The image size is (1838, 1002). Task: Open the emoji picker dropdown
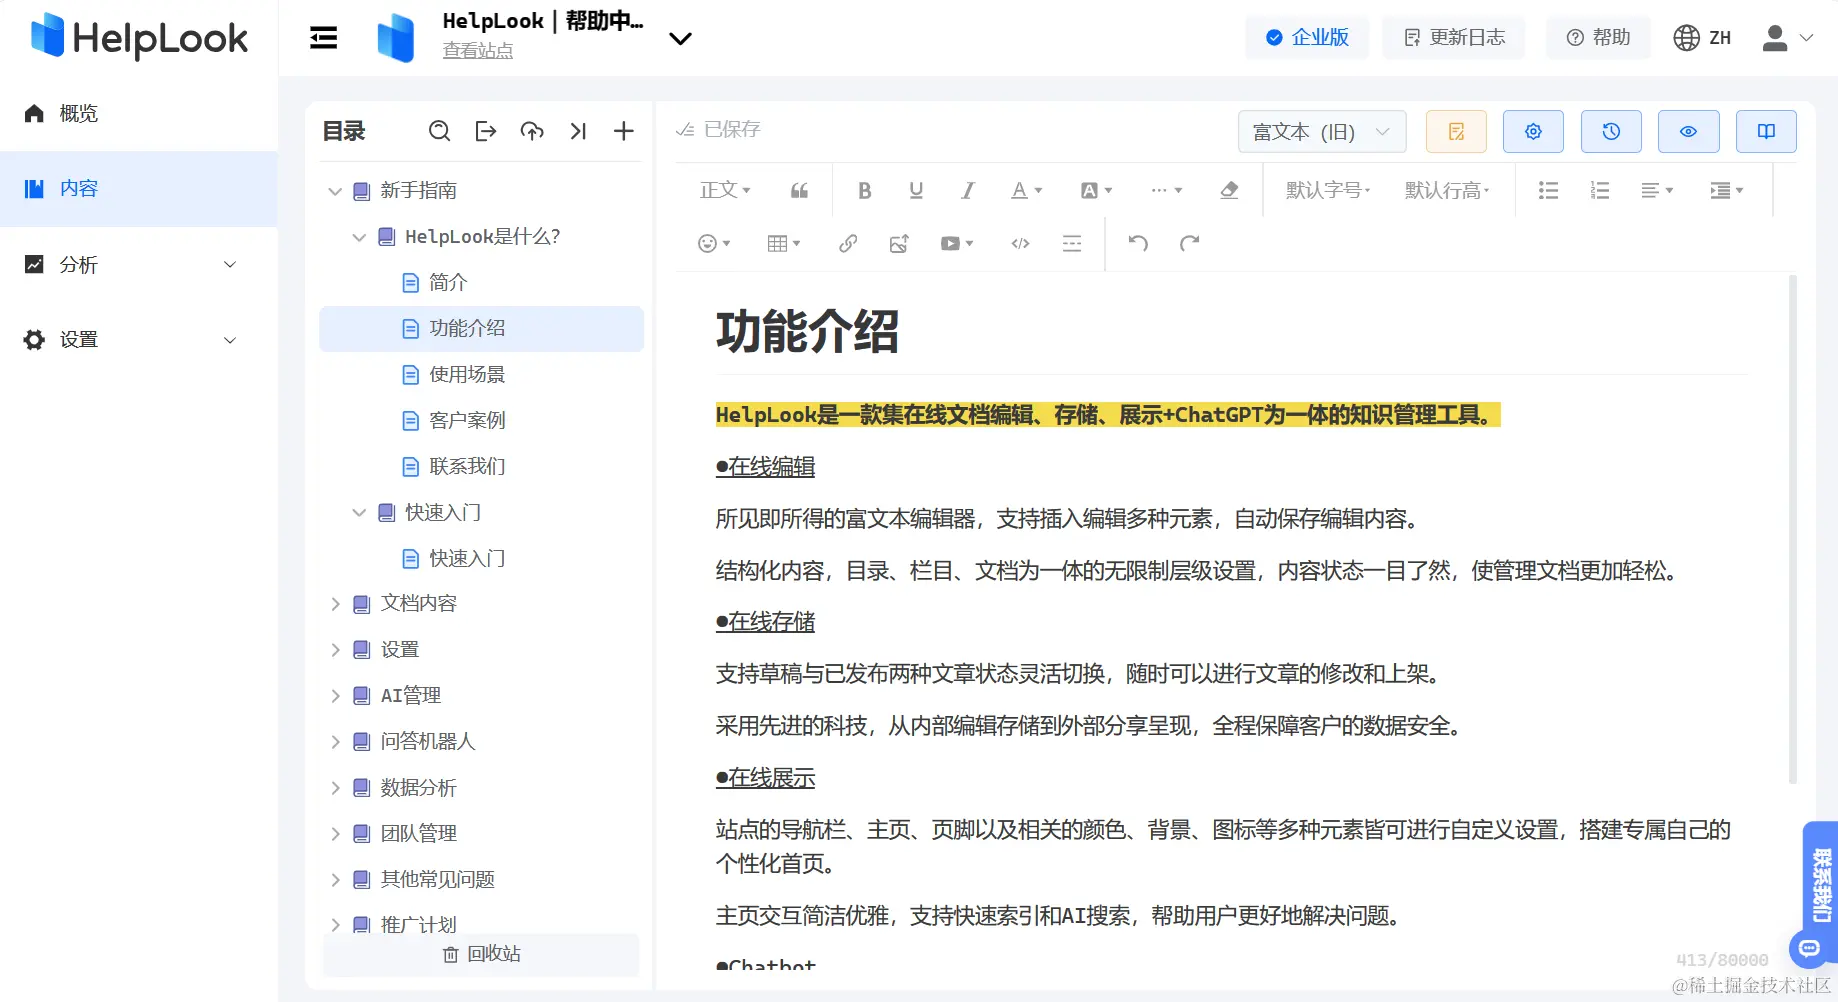click(714, 243)
